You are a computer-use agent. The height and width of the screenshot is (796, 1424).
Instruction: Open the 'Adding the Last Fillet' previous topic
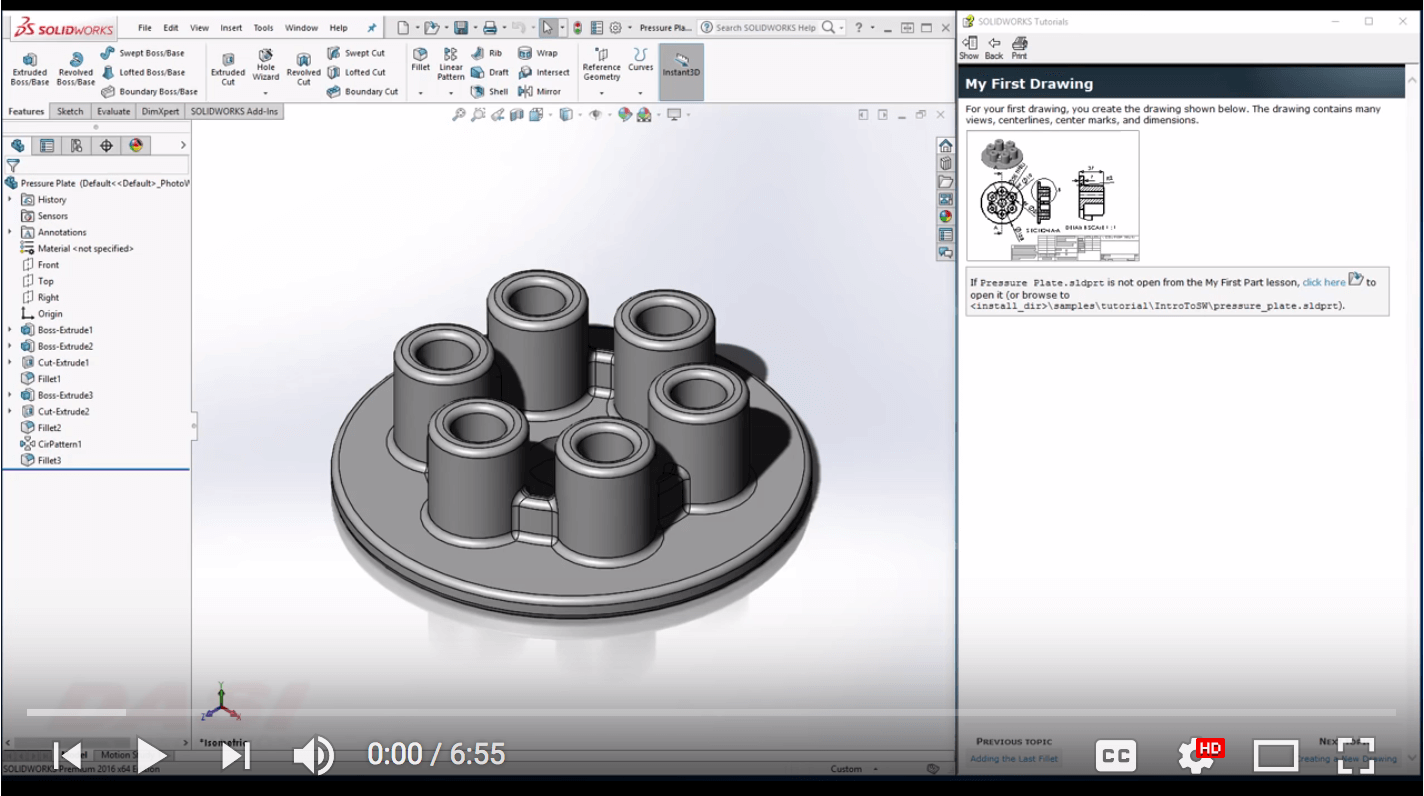pyautogui.click(x=1016, y=758)
